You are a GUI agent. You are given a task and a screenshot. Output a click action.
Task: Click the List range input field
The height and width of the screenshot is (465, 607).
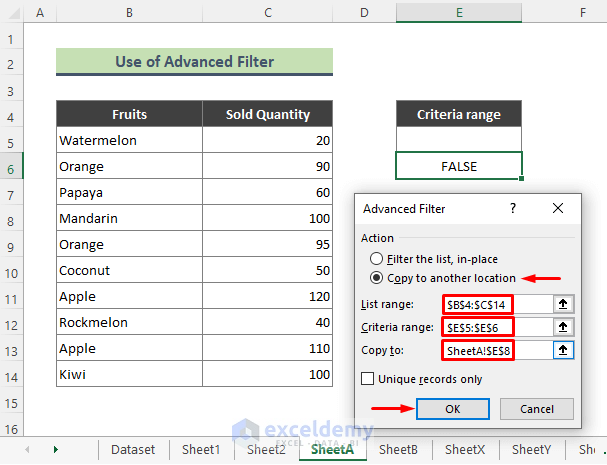[494, 304]
